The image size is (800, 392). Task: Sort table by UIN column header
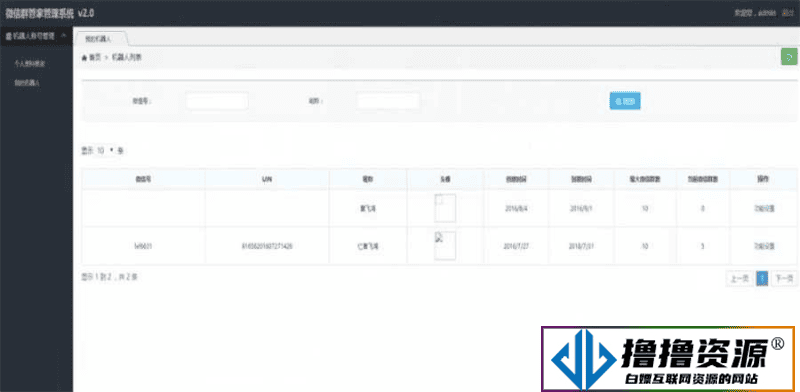coord(267,180)
